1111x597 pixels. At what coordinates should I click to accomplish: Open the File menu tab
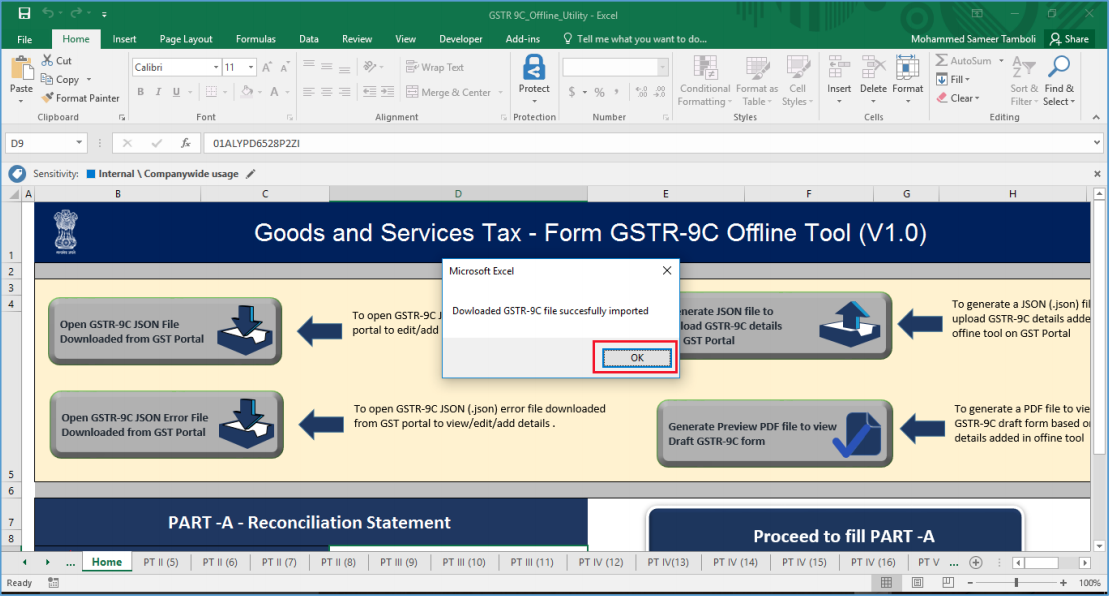pyautogui.click(x=24, y=39)
